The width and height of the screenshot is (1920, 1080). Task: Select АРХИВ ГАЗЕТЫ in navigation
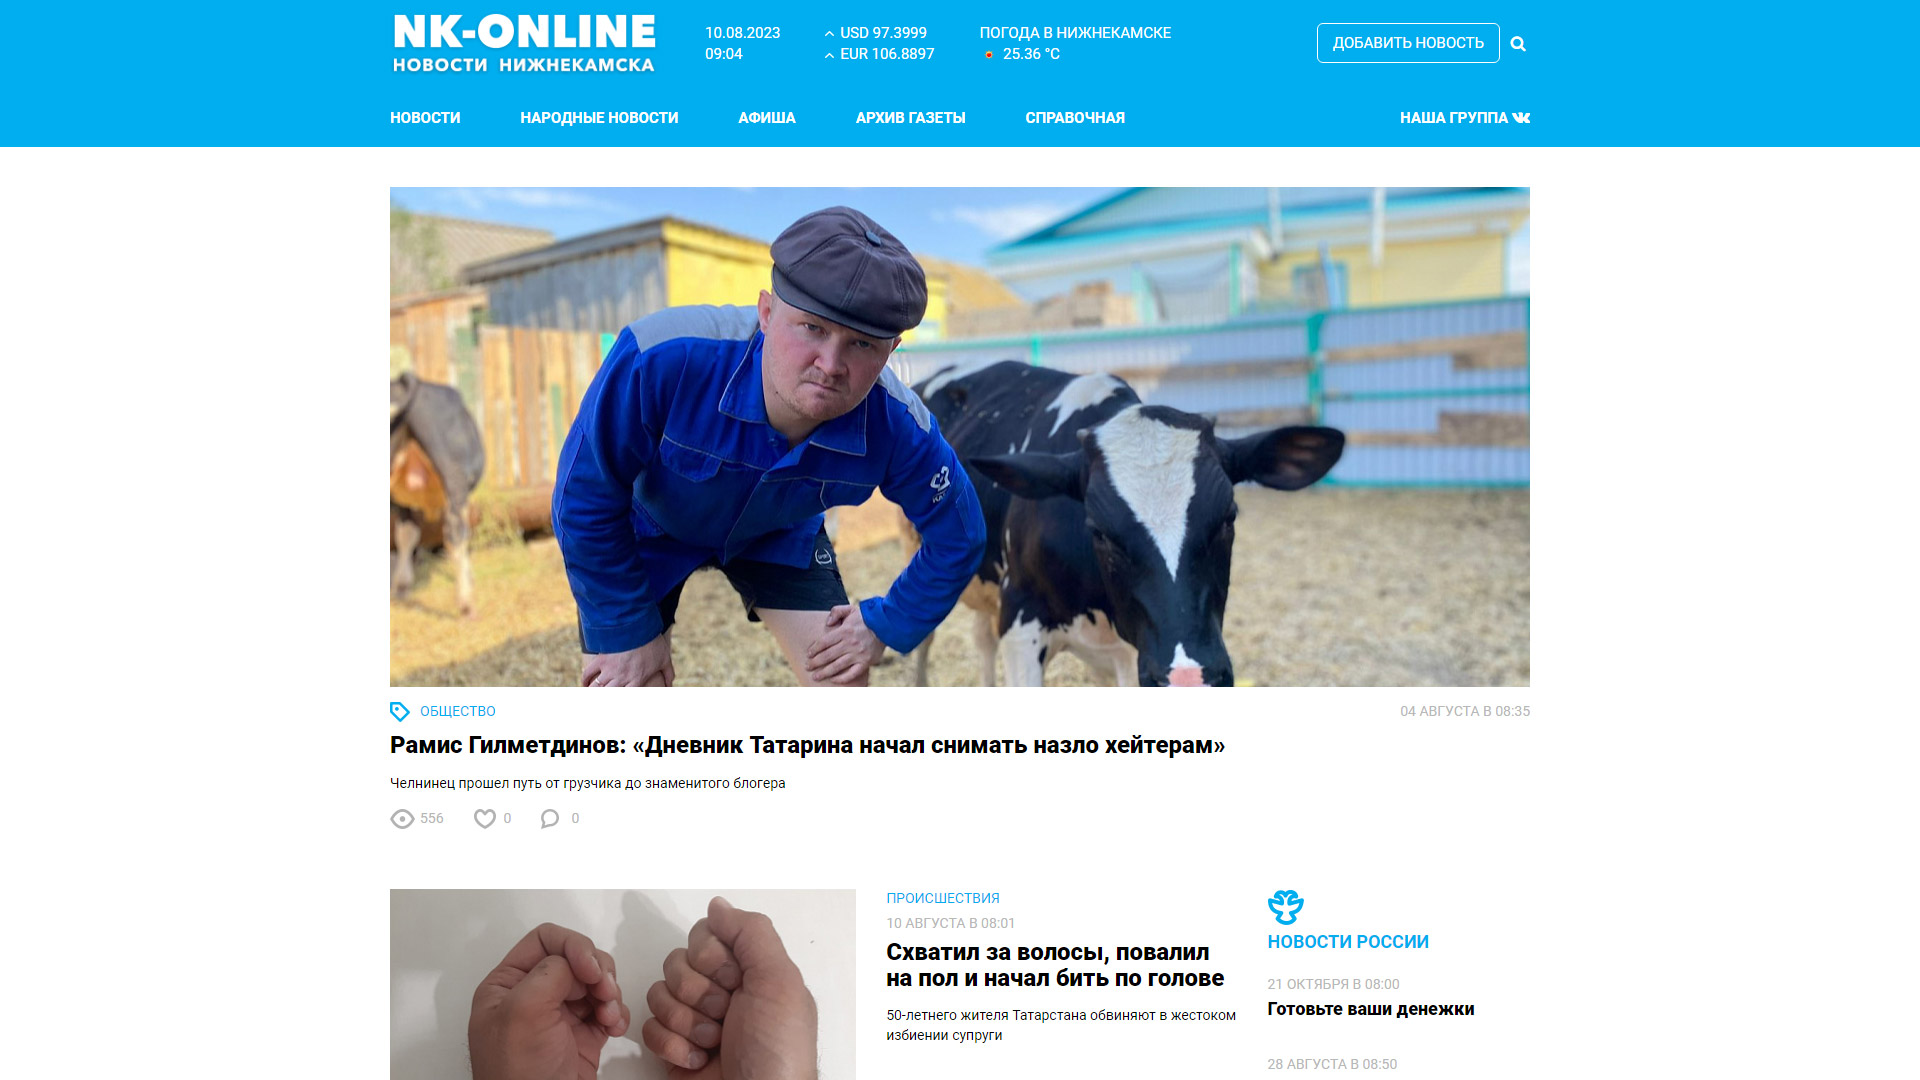910,118
